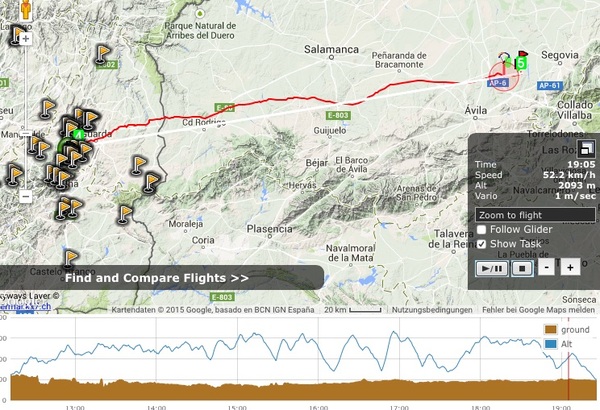The height and width of the screenshot is (410, 600).
Task: Collapse the flight info panel icon
Action: (585, 149)
